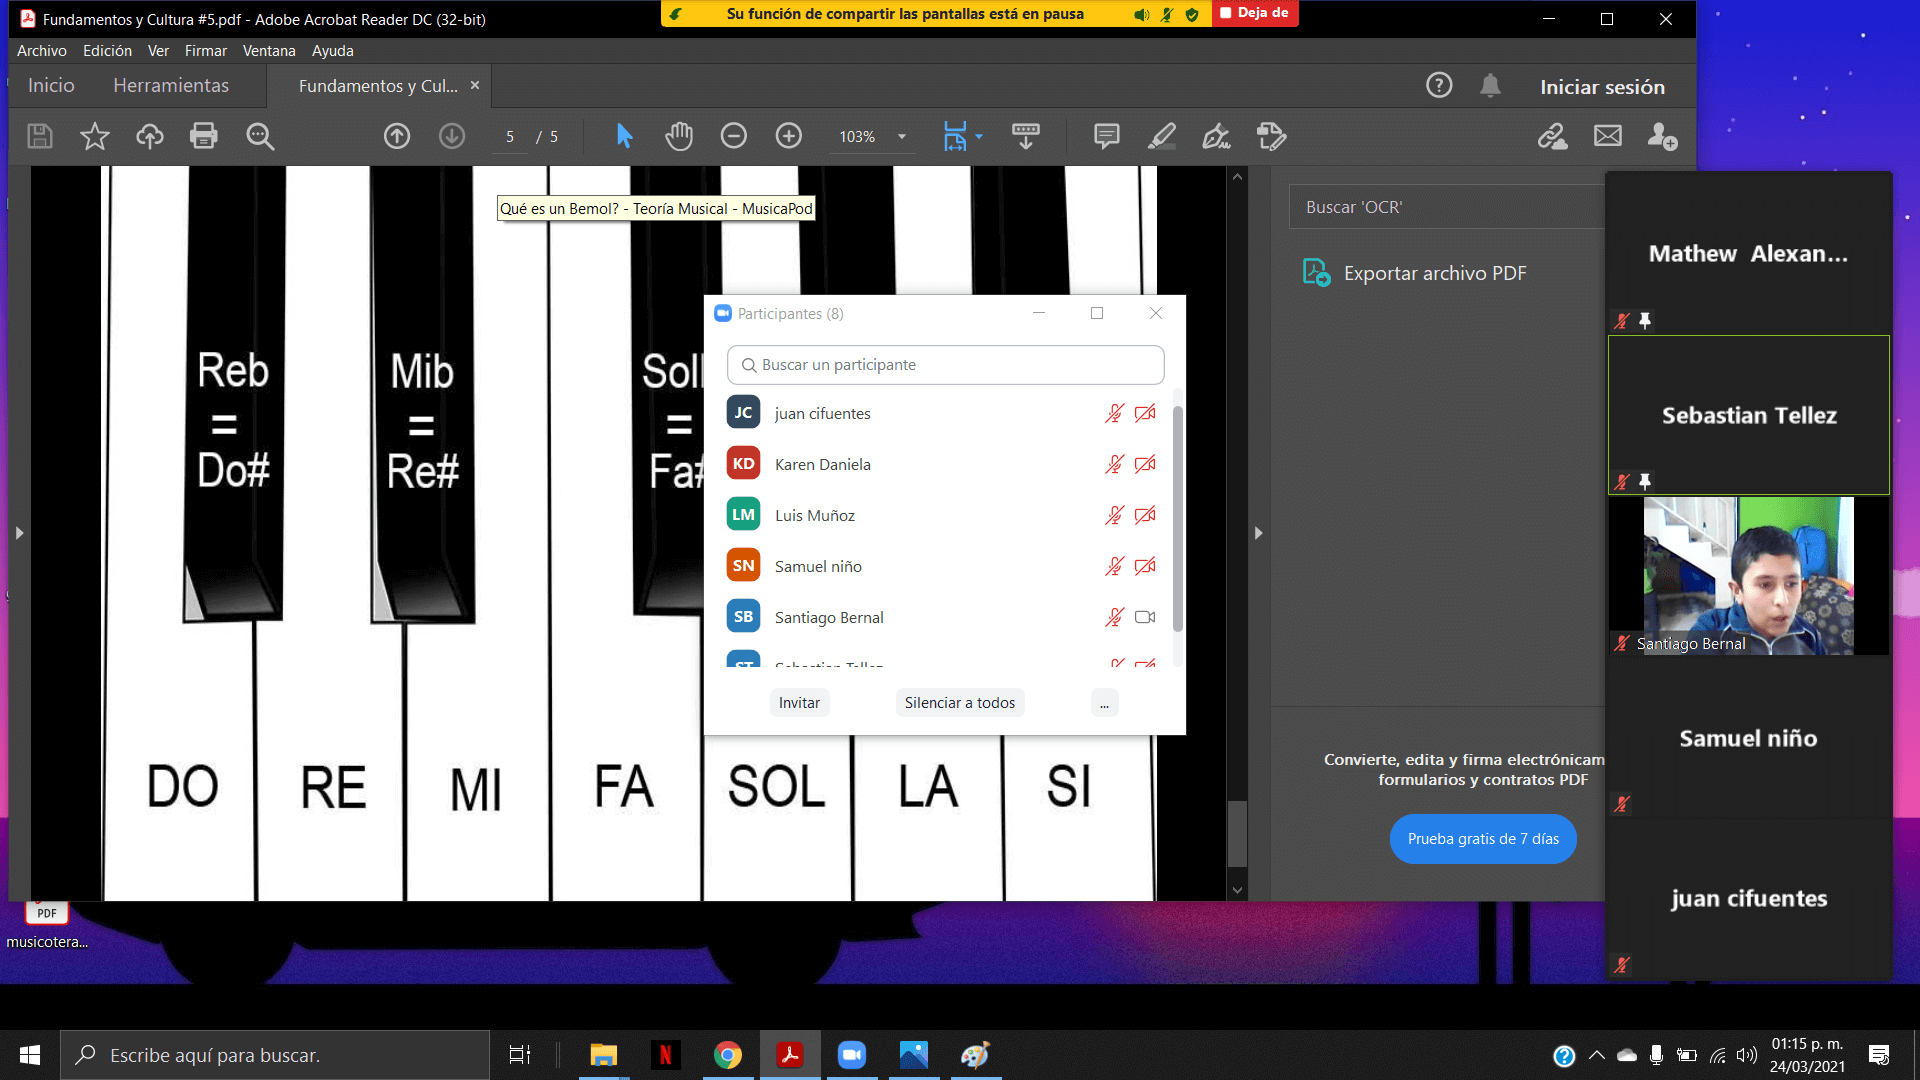Click the Buscar un participante field
Image resolution: width=1920 pixels, height=1080 pixels.
pos(945,365)
